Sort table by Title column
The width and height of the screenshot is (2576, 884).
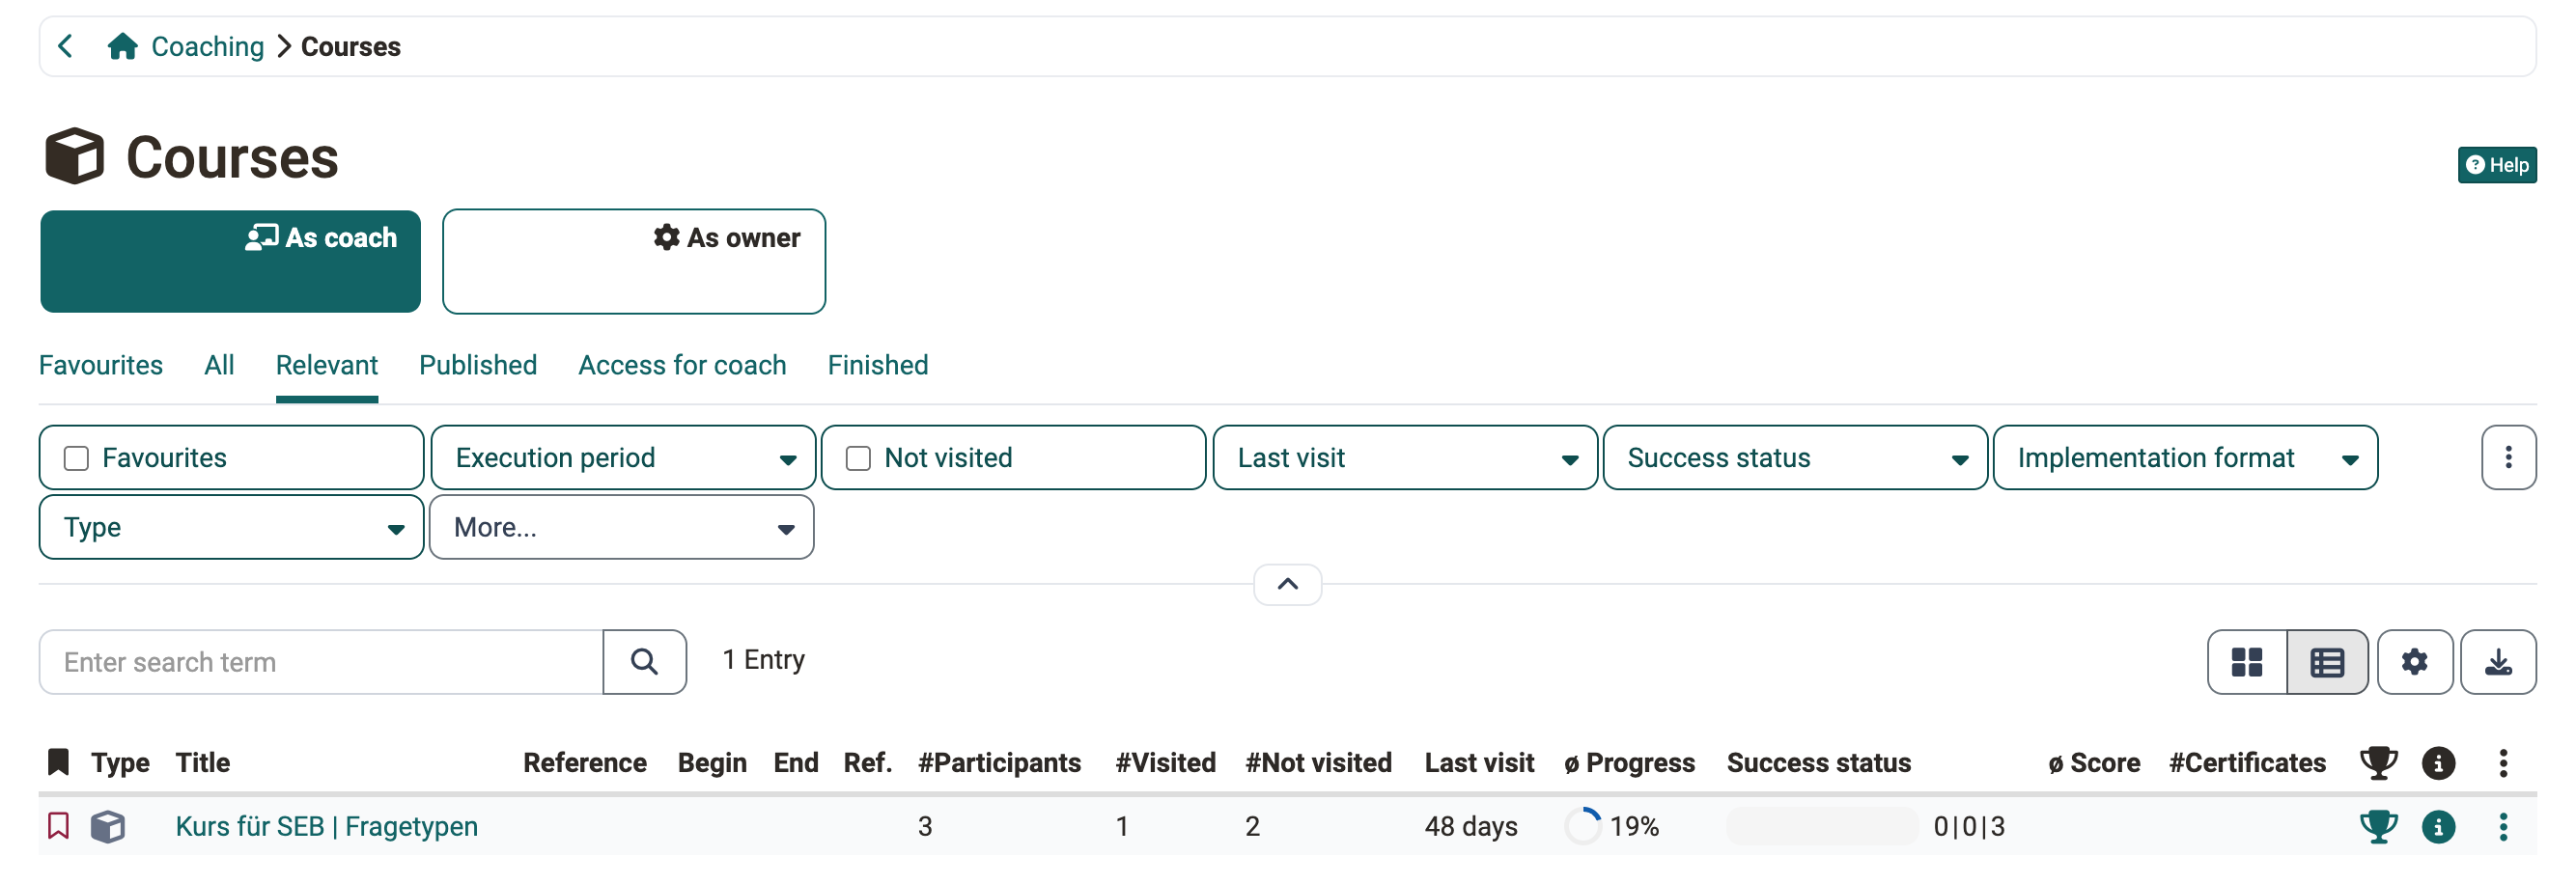203,763
